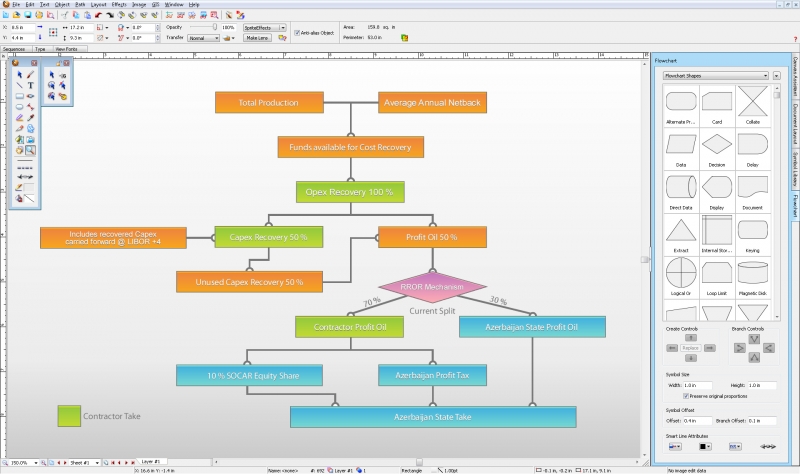The width and height of the screenshot is (800, 474).
Task: Open small arrow menu beside Flowchart Shapes
Action: pos(777,76)
